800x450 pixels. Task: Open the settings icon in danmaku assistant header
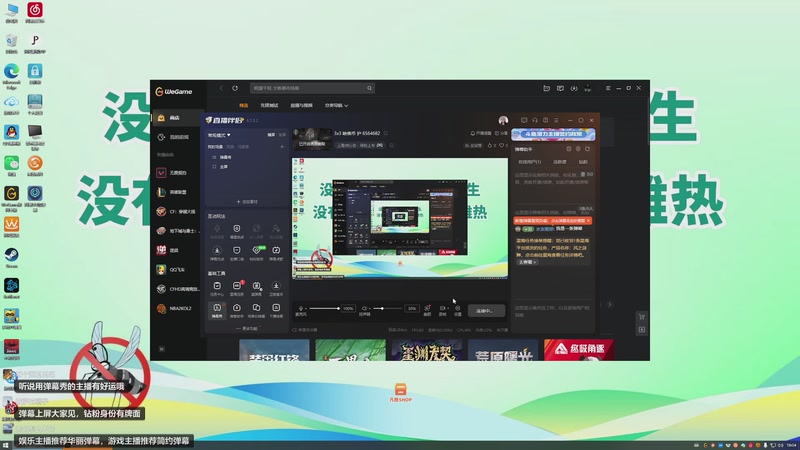(578, 149)
